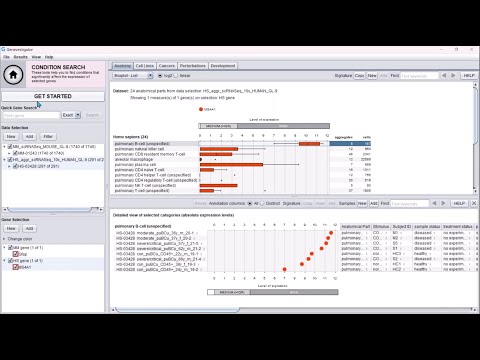
Task: Open Results menu
Action: point(20,57)
